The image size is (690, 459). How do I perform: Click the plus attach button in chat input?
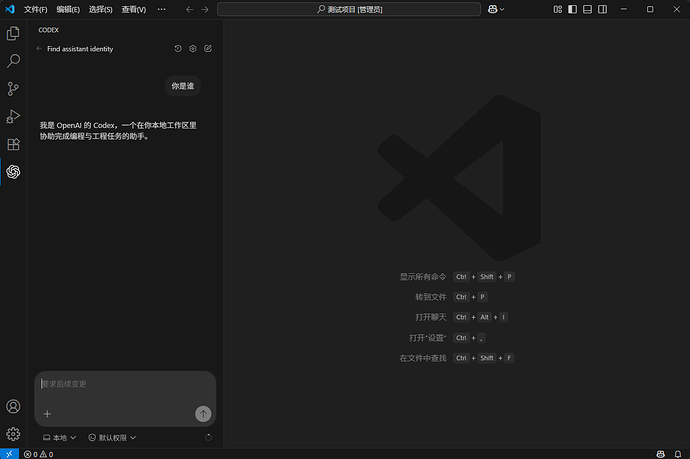click(47, 414)
